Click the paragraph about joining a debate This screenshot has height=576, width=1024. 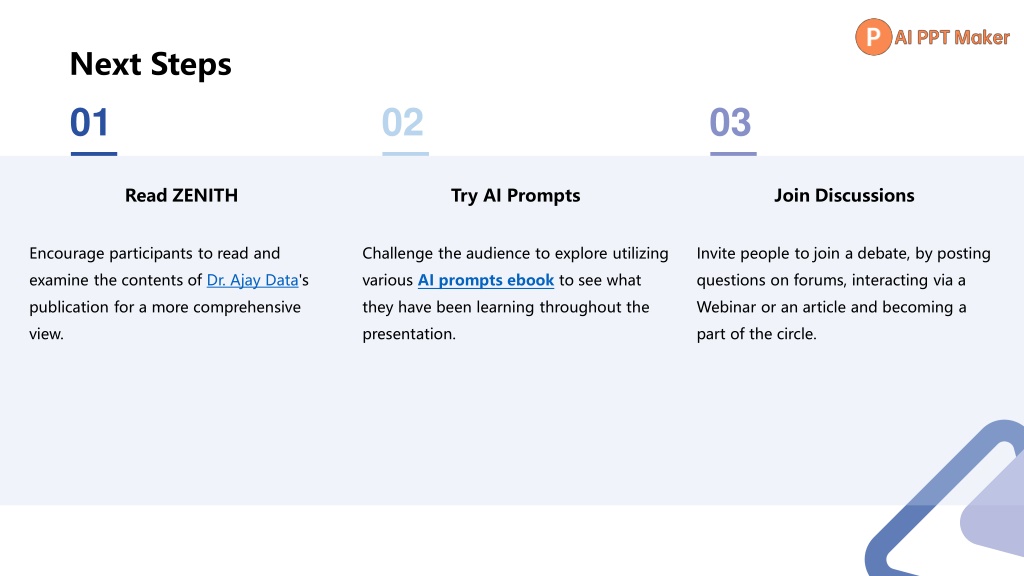(843, 293)
